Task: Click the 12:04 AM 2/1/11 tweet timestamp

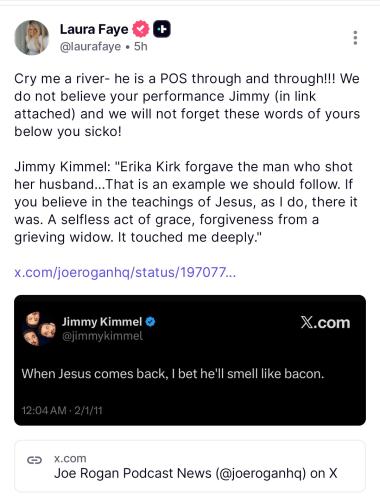Action: pos(62,410)
